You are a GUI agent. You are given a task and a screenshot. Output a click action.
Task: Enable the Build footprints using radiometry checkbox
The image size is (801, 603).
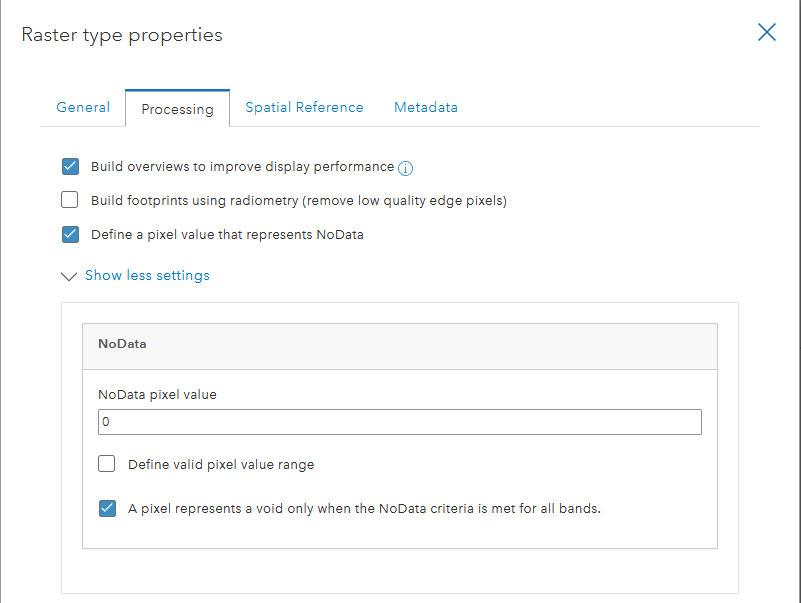[70, 200]
